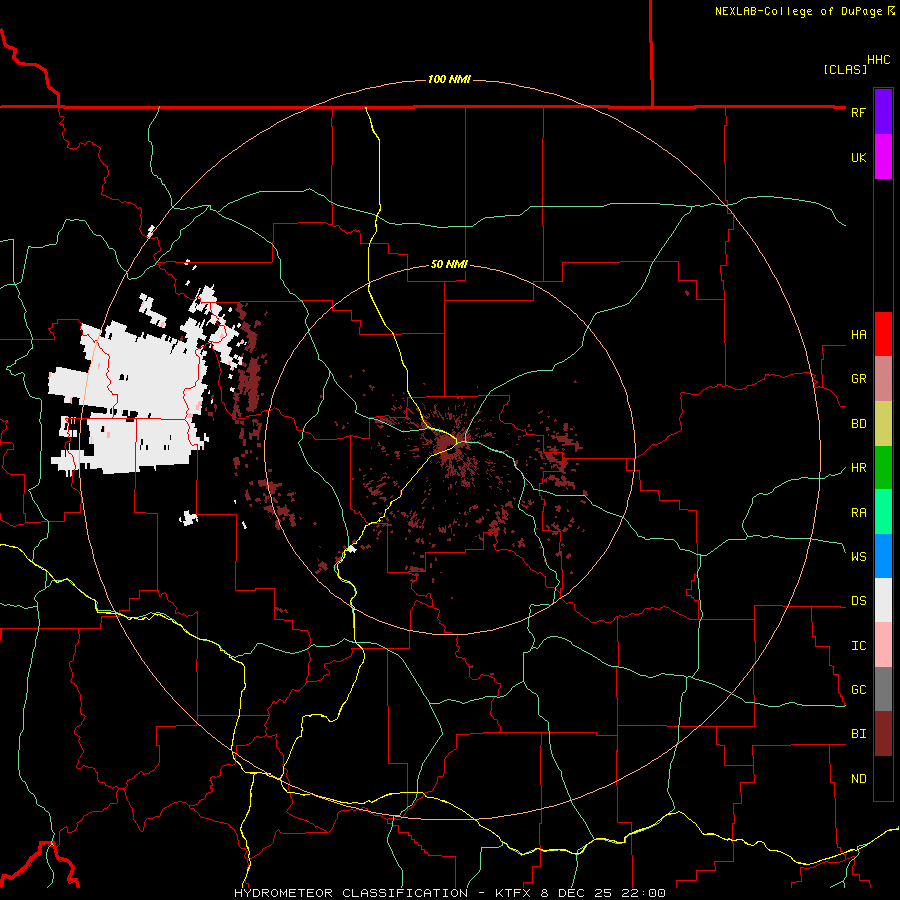Click the HR legend label
900x900 pixels.
[x=858, y=468]
